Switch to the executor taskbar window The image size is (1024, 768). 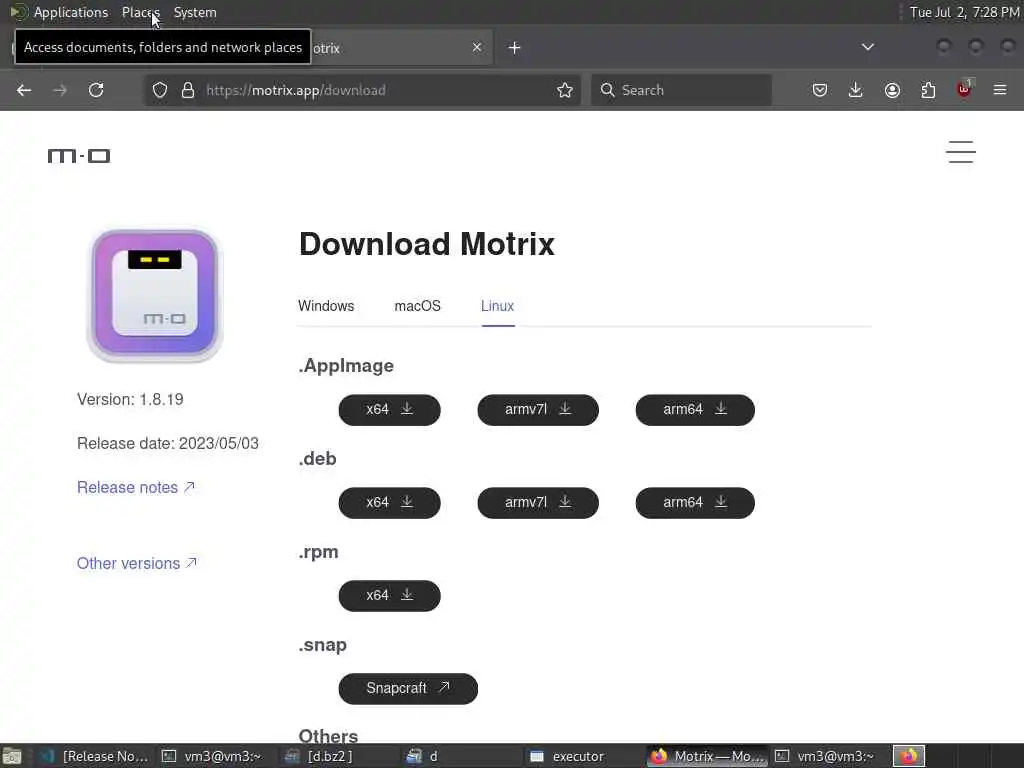click(x=584, y=756)
